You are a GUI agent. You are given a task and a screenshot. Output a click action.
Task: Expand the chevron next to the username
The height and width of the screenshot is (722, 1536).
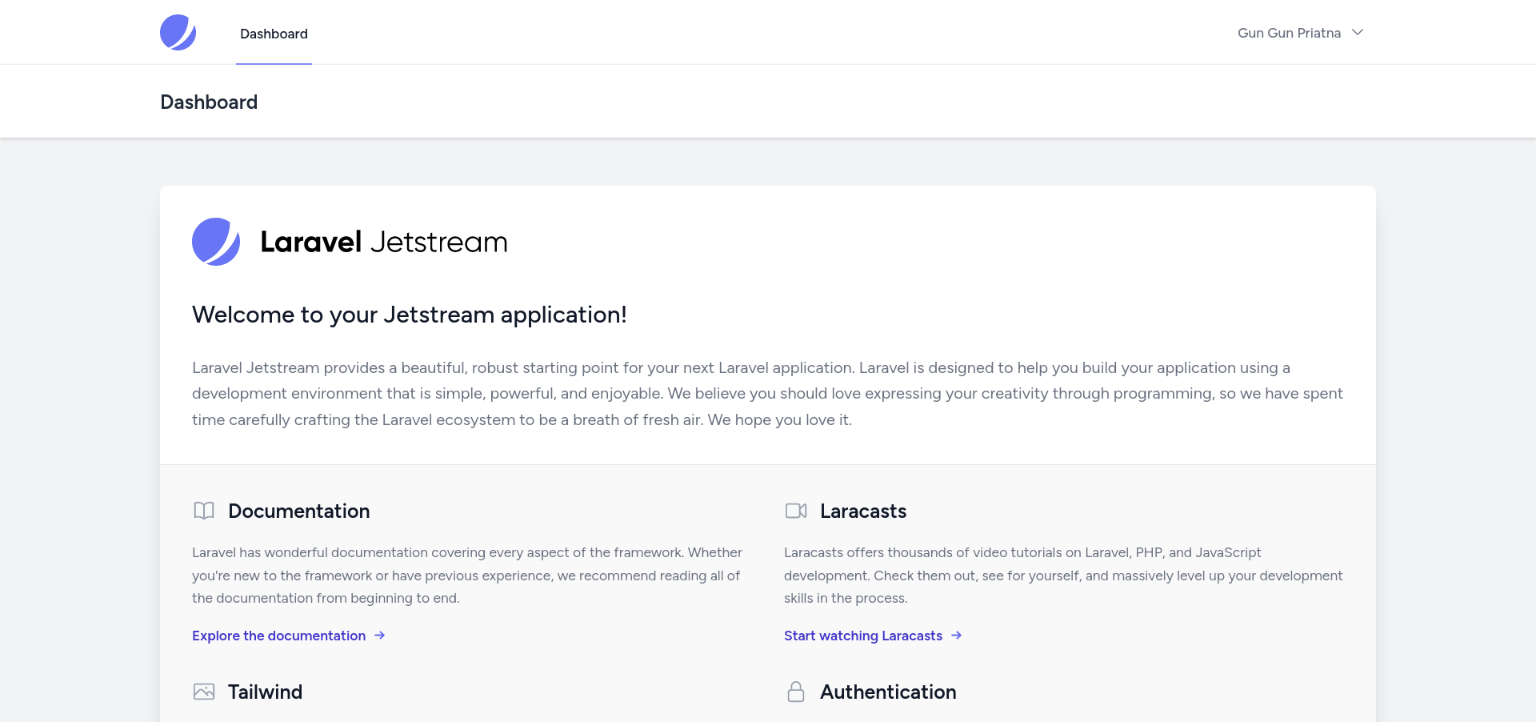(x=1357, y=32)
